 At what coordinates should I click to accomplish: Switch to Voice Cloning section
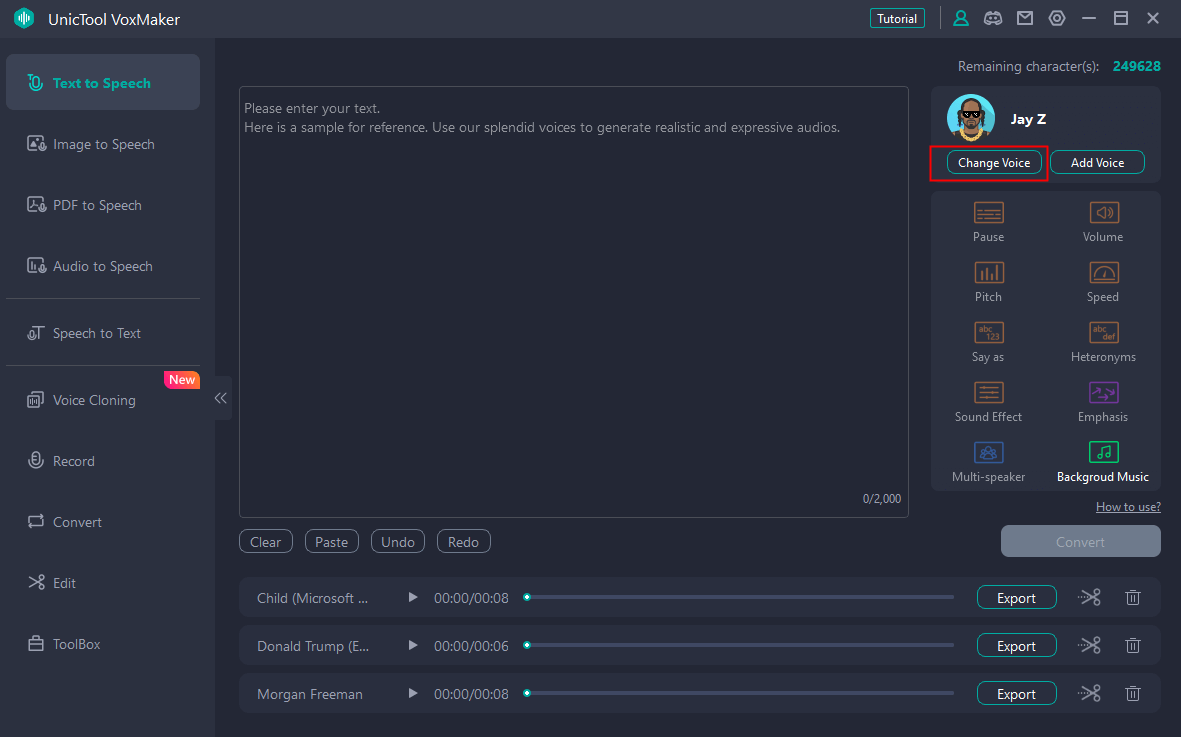click(94, 400)
